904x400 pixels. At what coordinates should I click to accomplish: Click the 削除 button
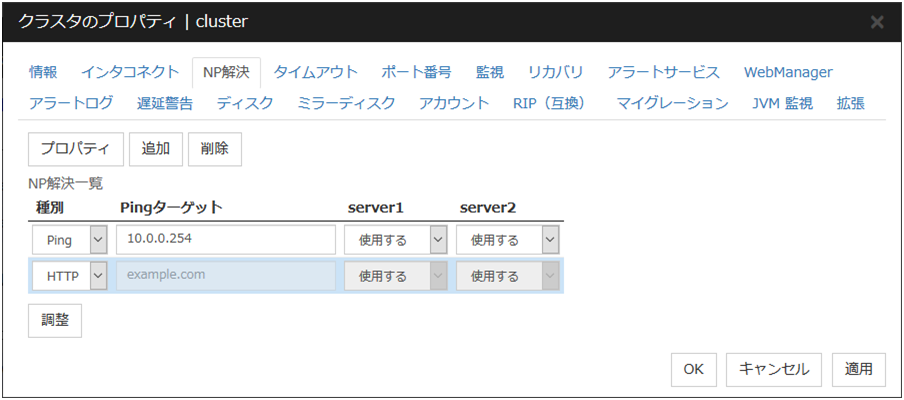pos(214,149)
